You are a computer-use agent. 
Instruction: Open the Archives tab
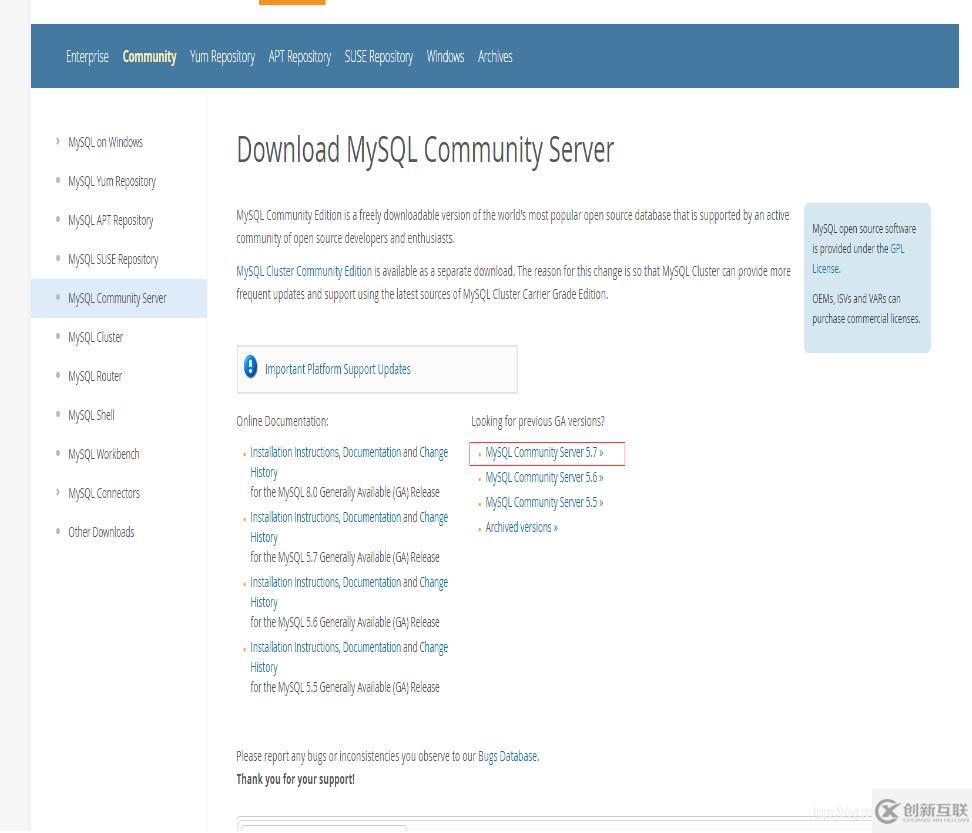coord(495,57)
